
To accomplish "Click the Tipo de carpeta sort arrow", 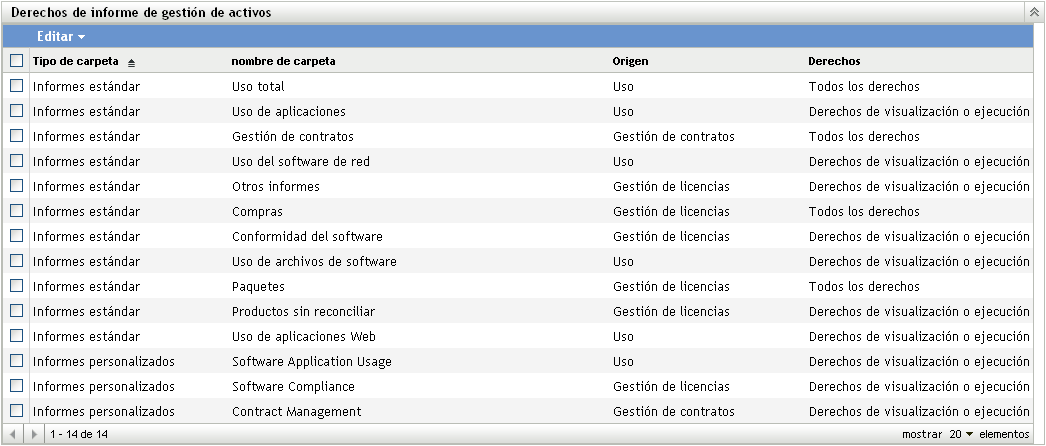I will pyautogui.click(x=131, y=62).
